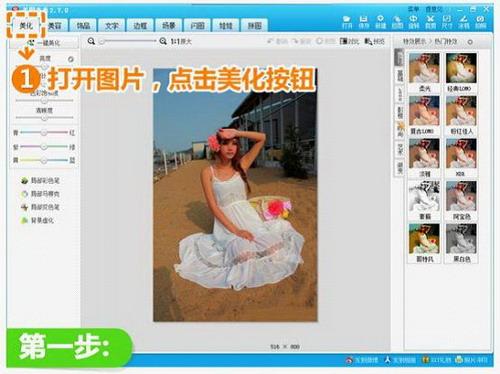Viewport: 500px width, 374px height.
Task: Open the 时尚 effects side tab
Action: click(x=400, y=131)
